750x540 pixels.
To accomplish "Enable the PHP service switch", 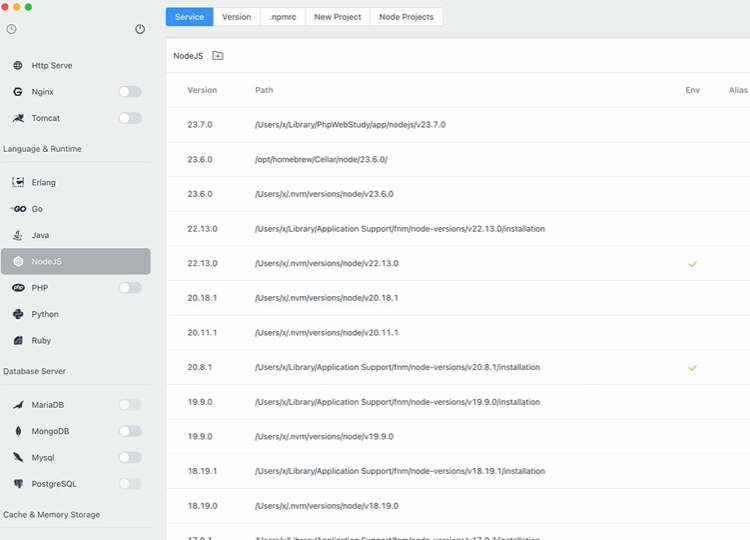I will click(130, 288).
